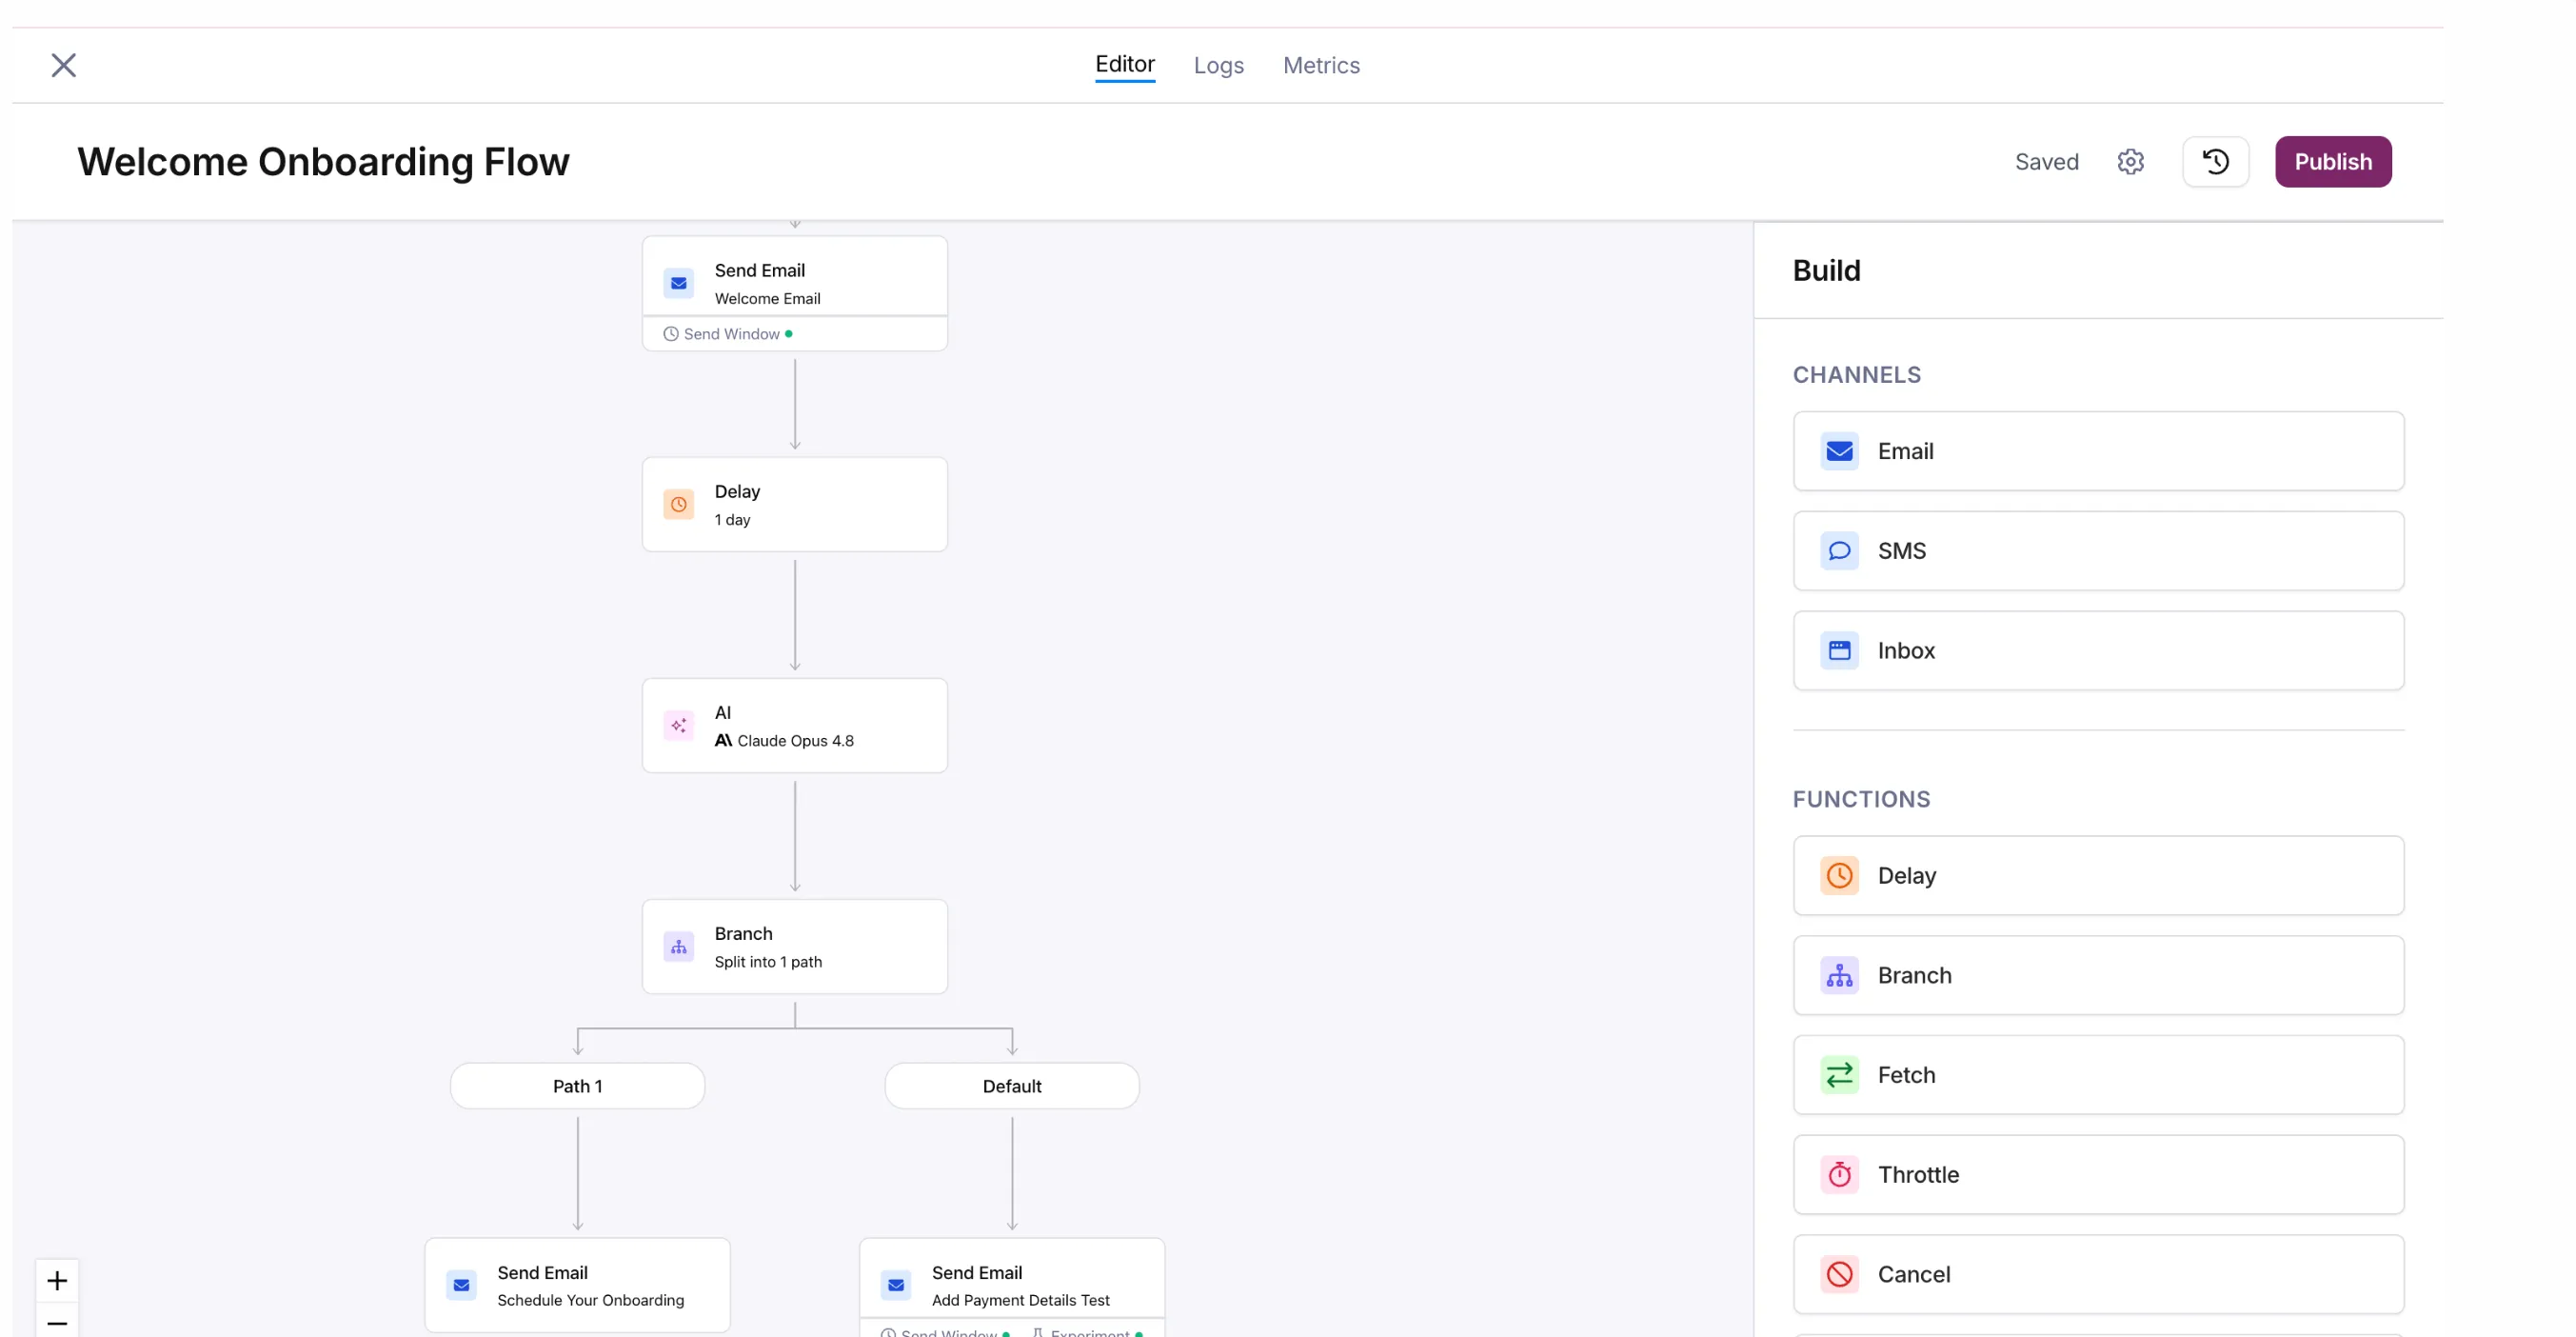
Task: Click the Welcome Onboarding Flow title
Action: (323, 162)
